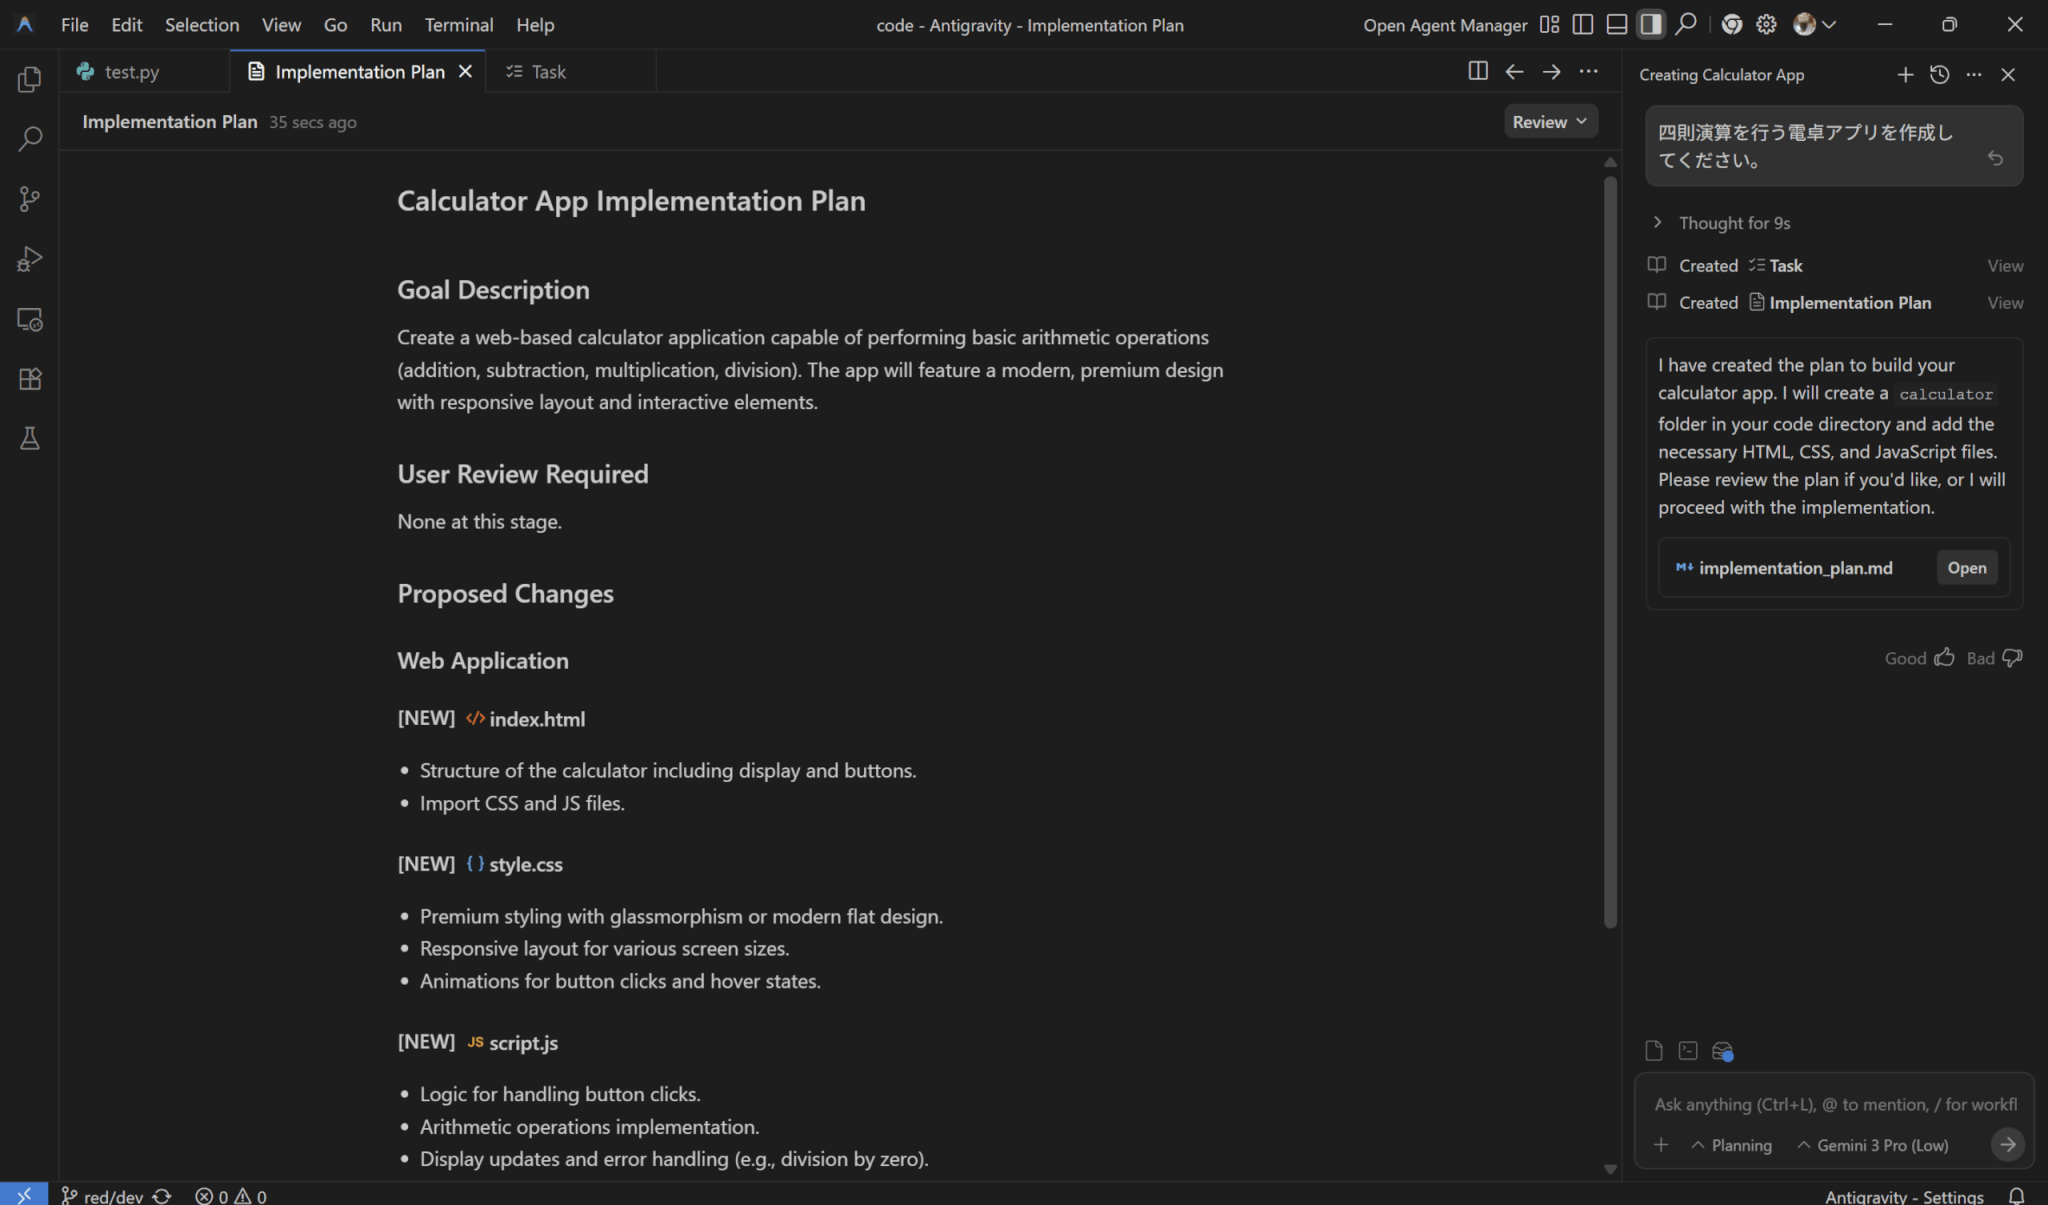Viewport: 2048px width, 1205px height.
Task: Click the send arrow button in chat
Action: click(2007, 1144)
